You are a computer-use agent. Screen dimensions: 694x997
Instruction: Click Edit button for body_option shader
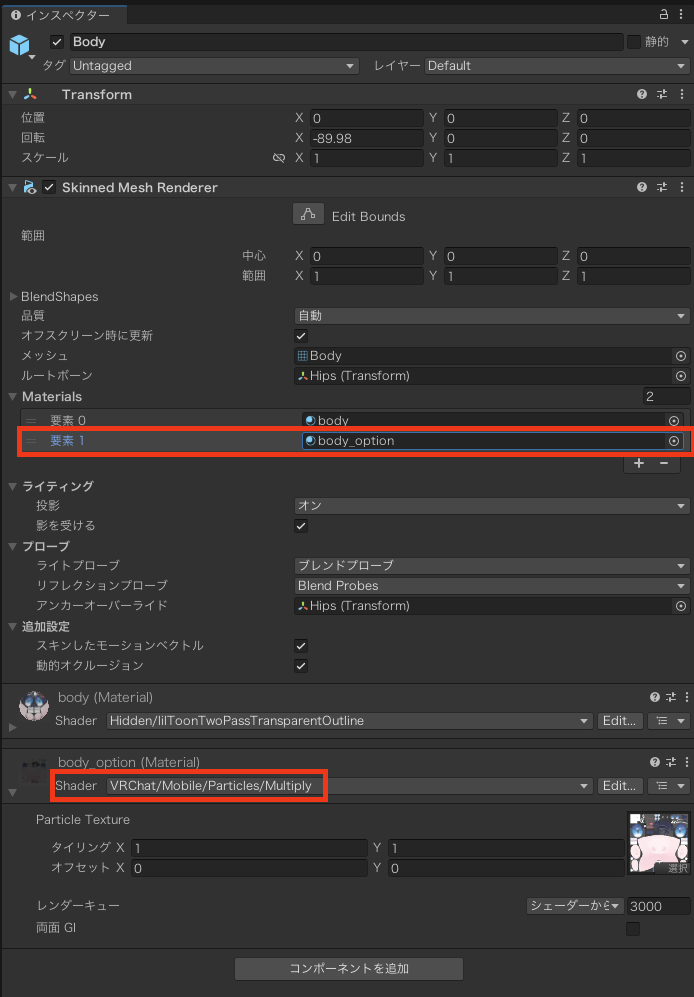tap(619, 786)
